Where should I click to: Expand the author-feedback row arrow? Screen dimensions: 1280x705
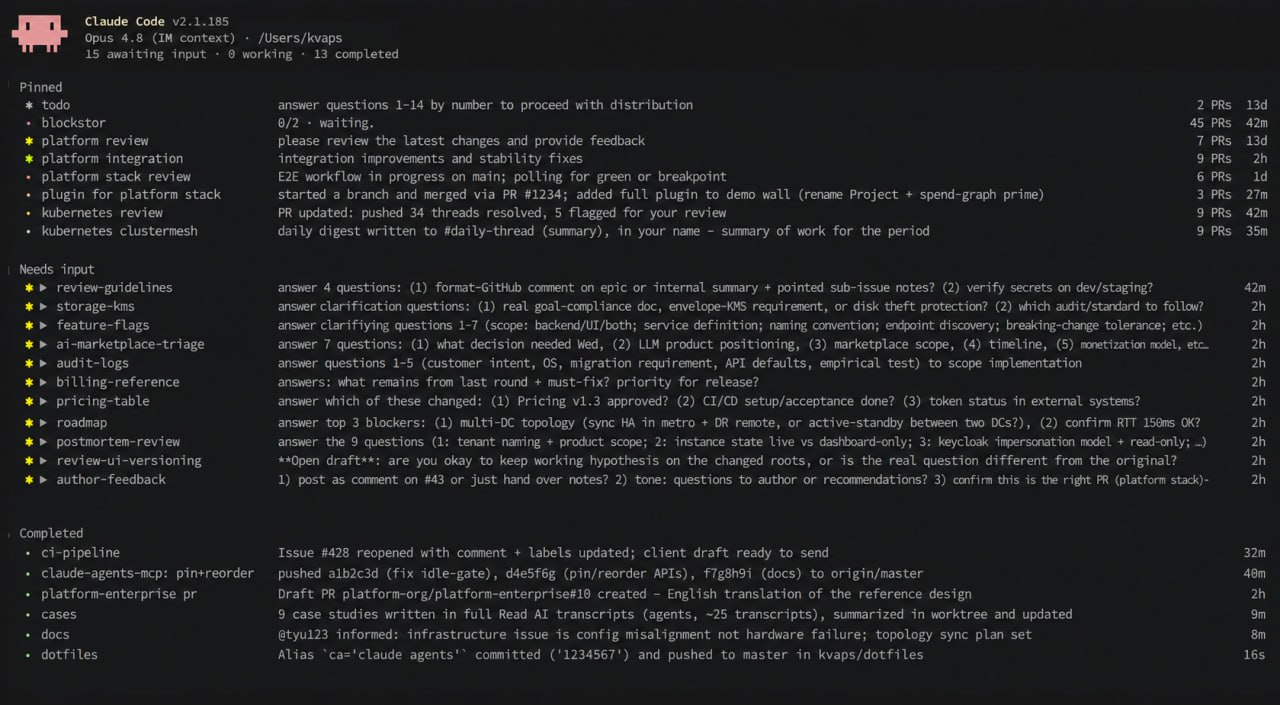coord(43,480)
